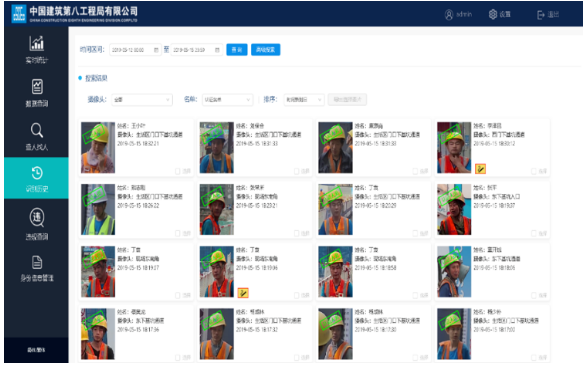
Task: Open worker photo on the 18:30:12 card
Action: (x=454, y=147)
